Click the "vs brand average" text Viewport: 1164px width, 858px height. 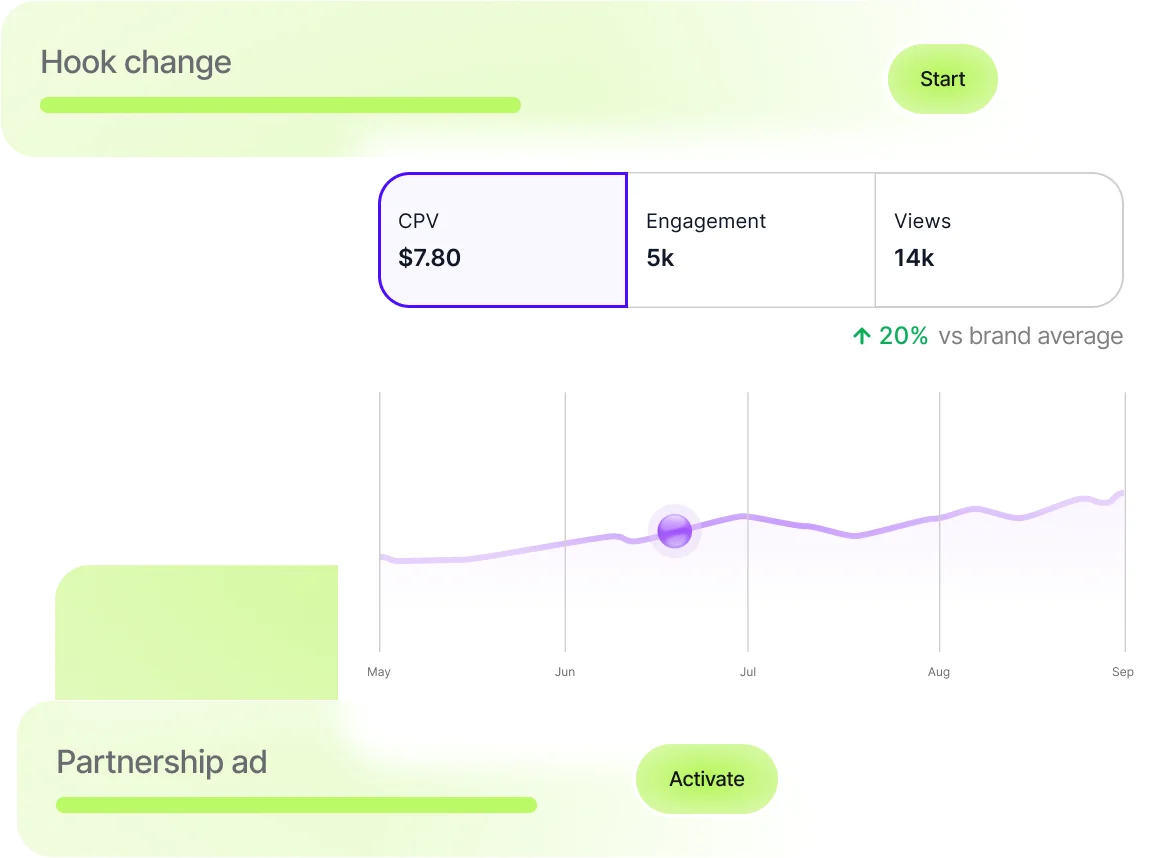pos(1030,336)
